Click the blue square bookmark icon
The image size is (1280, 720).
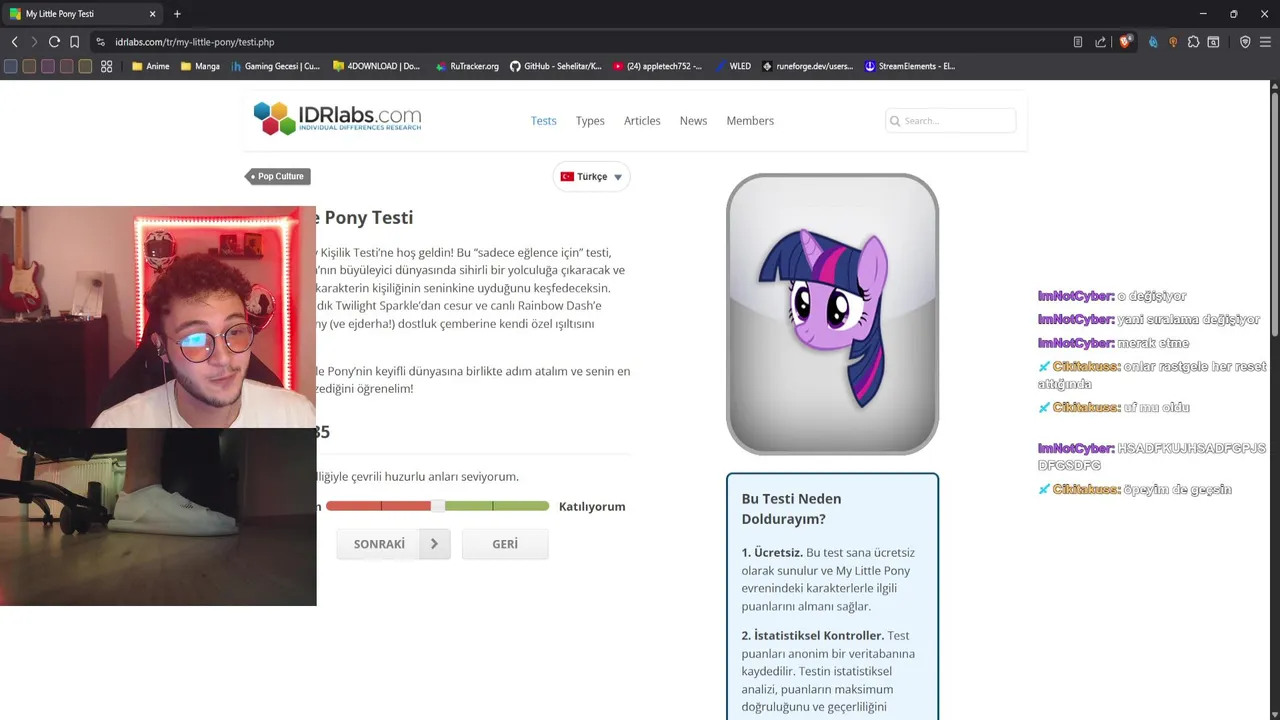point(11,66)
